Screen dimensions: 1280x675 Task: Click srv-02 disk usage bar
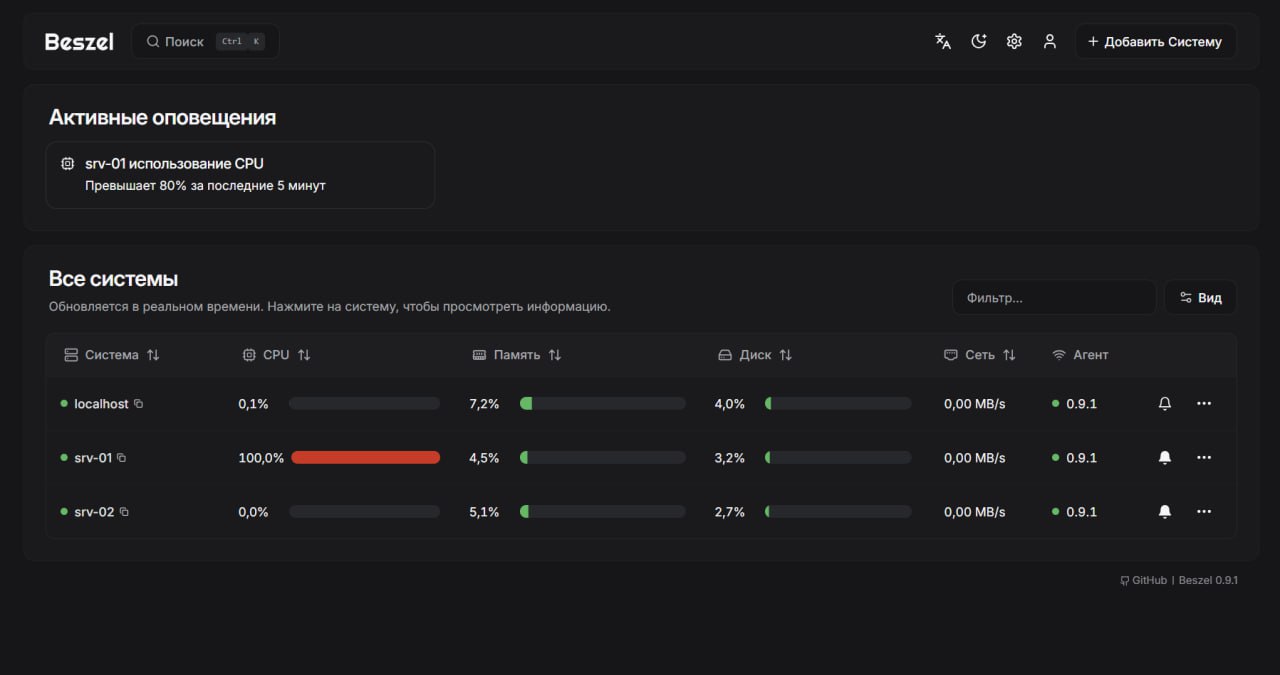coord(838,512)
